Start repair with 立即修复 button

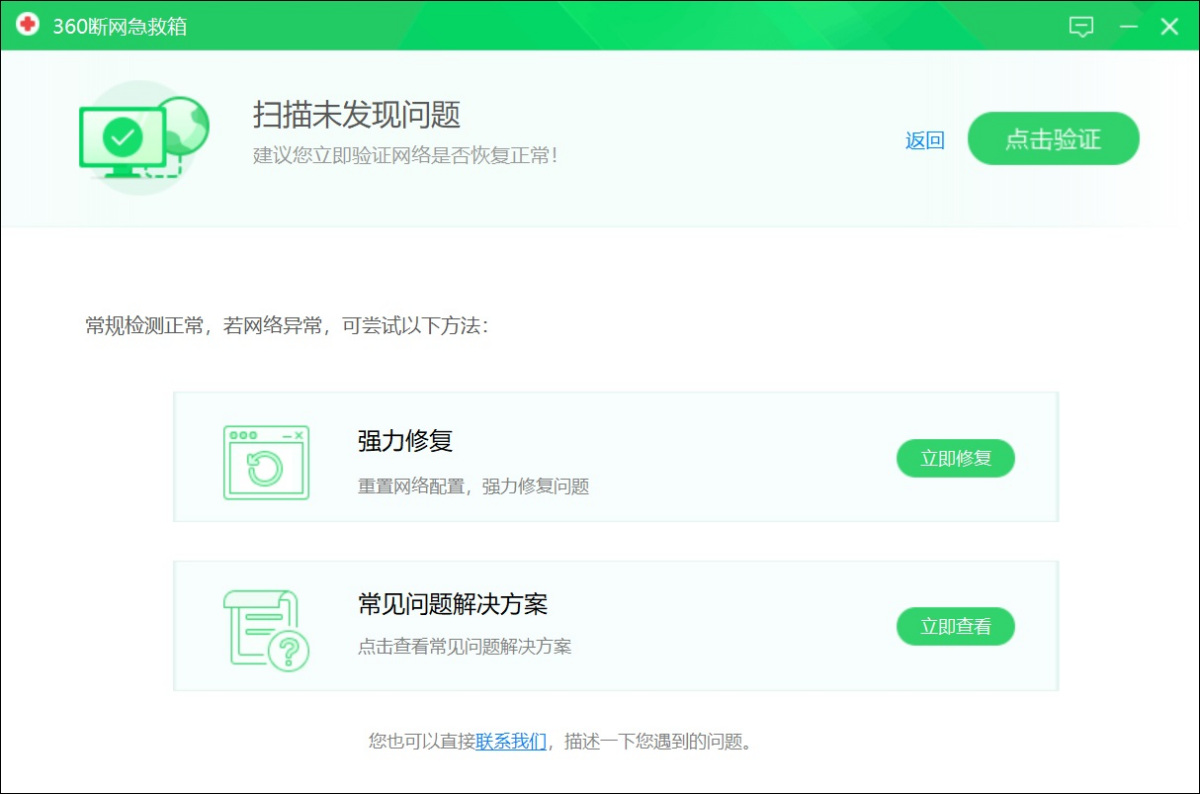[955, 458]
